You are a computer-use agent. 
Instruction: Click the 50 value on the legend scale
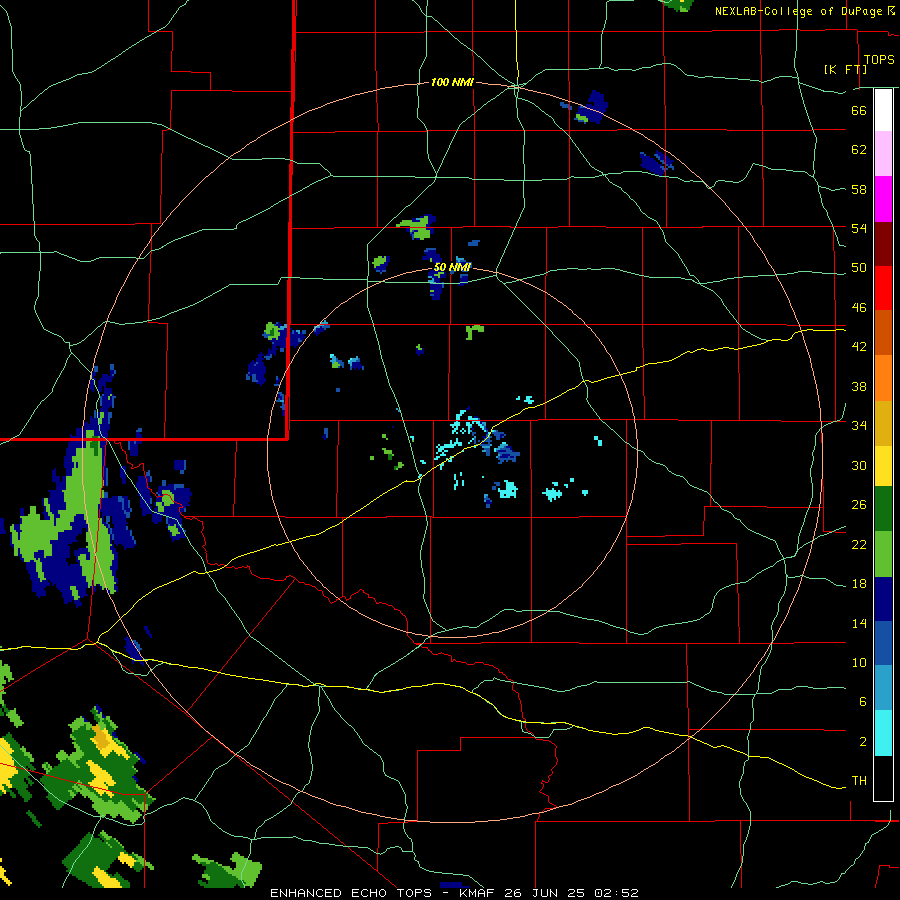click(859, 268)
